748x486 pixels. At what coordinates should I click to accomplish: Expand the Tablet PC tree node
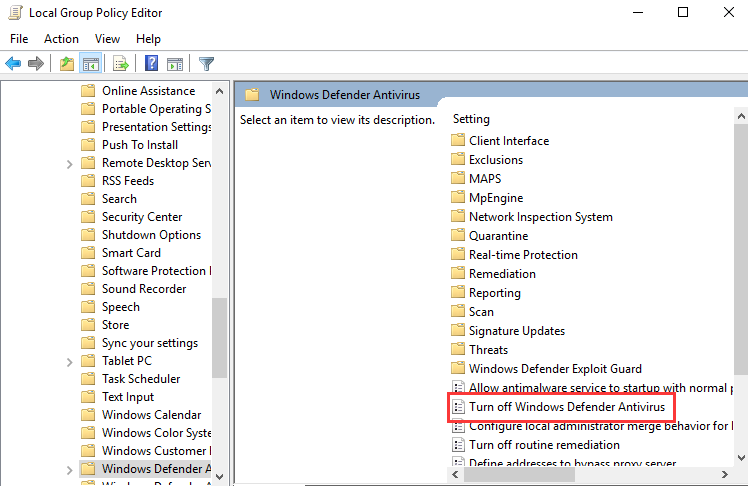70,362
